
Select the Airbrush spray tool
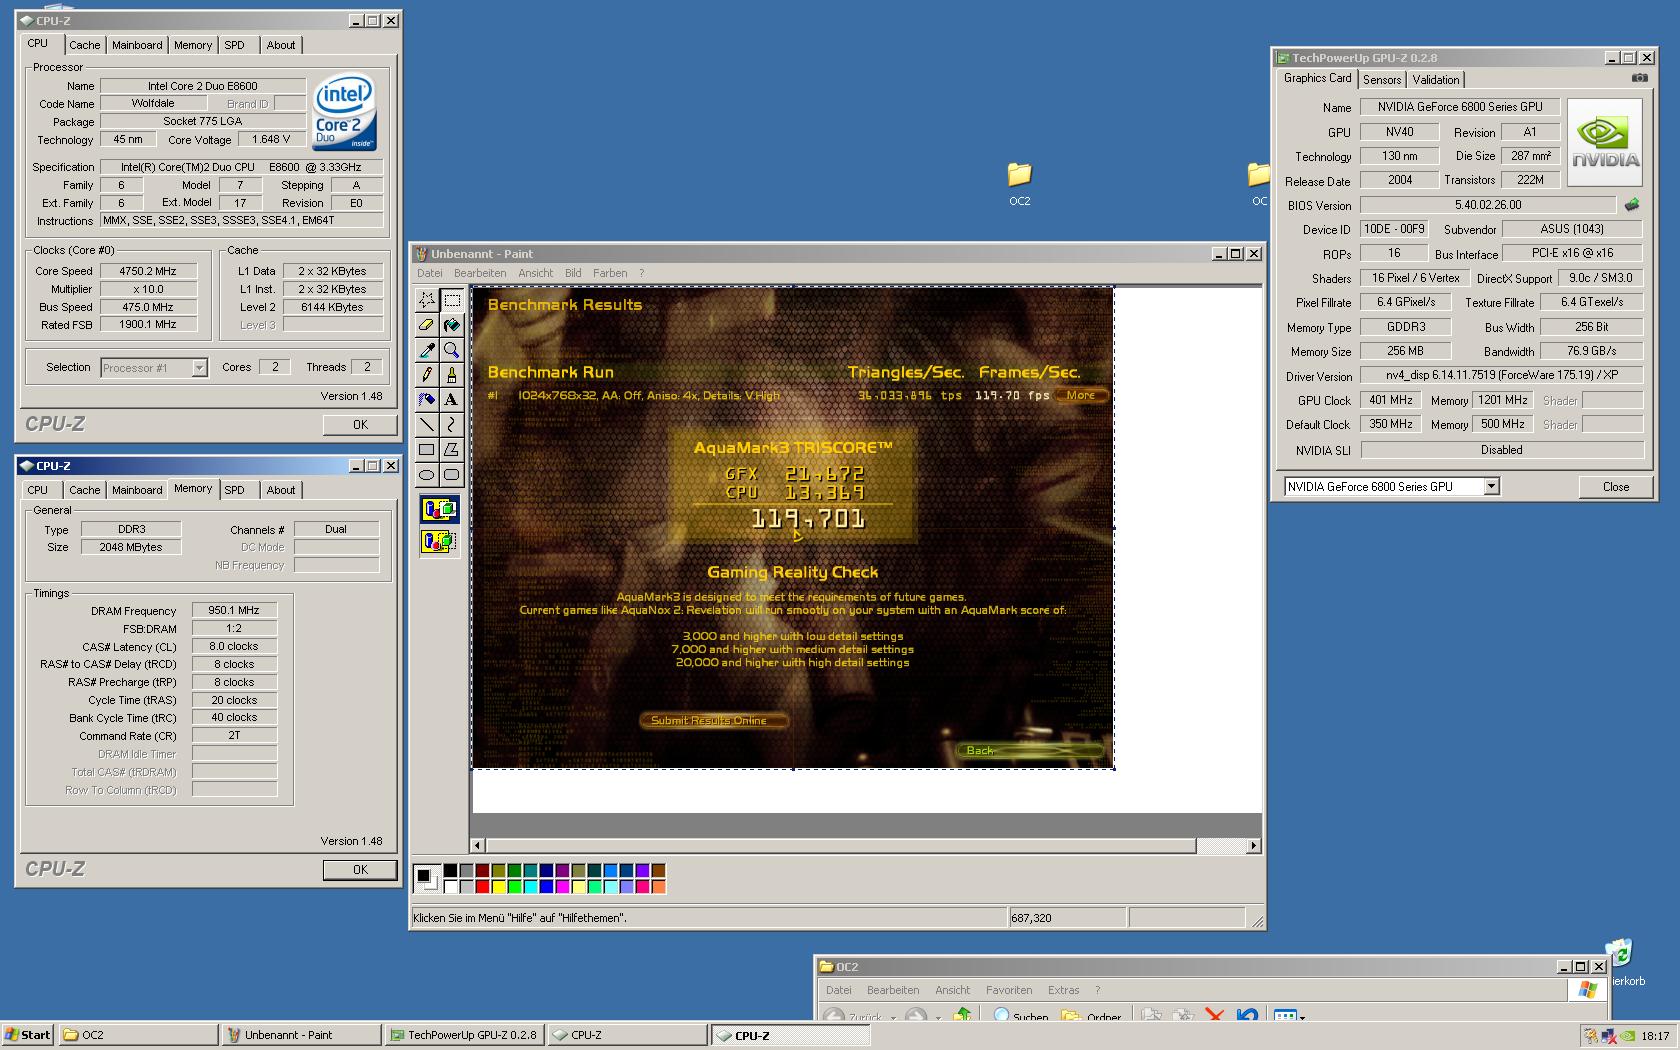[427, 400]
